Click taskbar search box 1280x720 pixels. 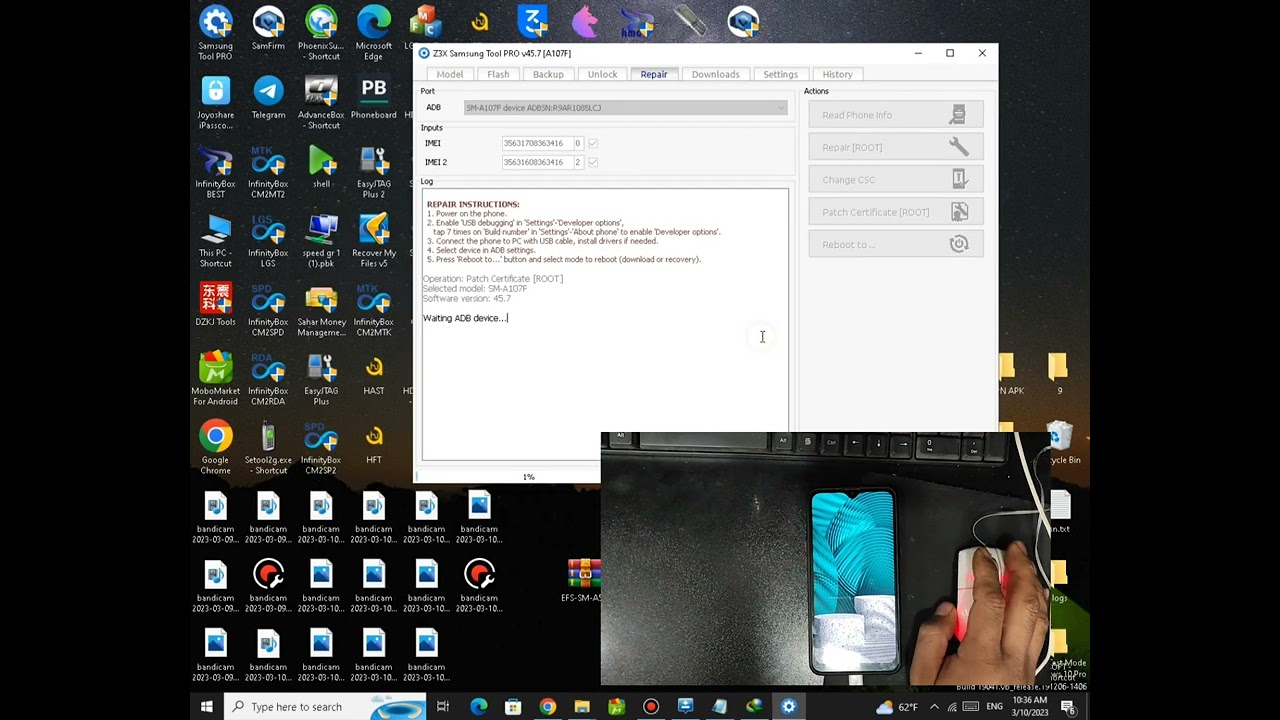325,707
